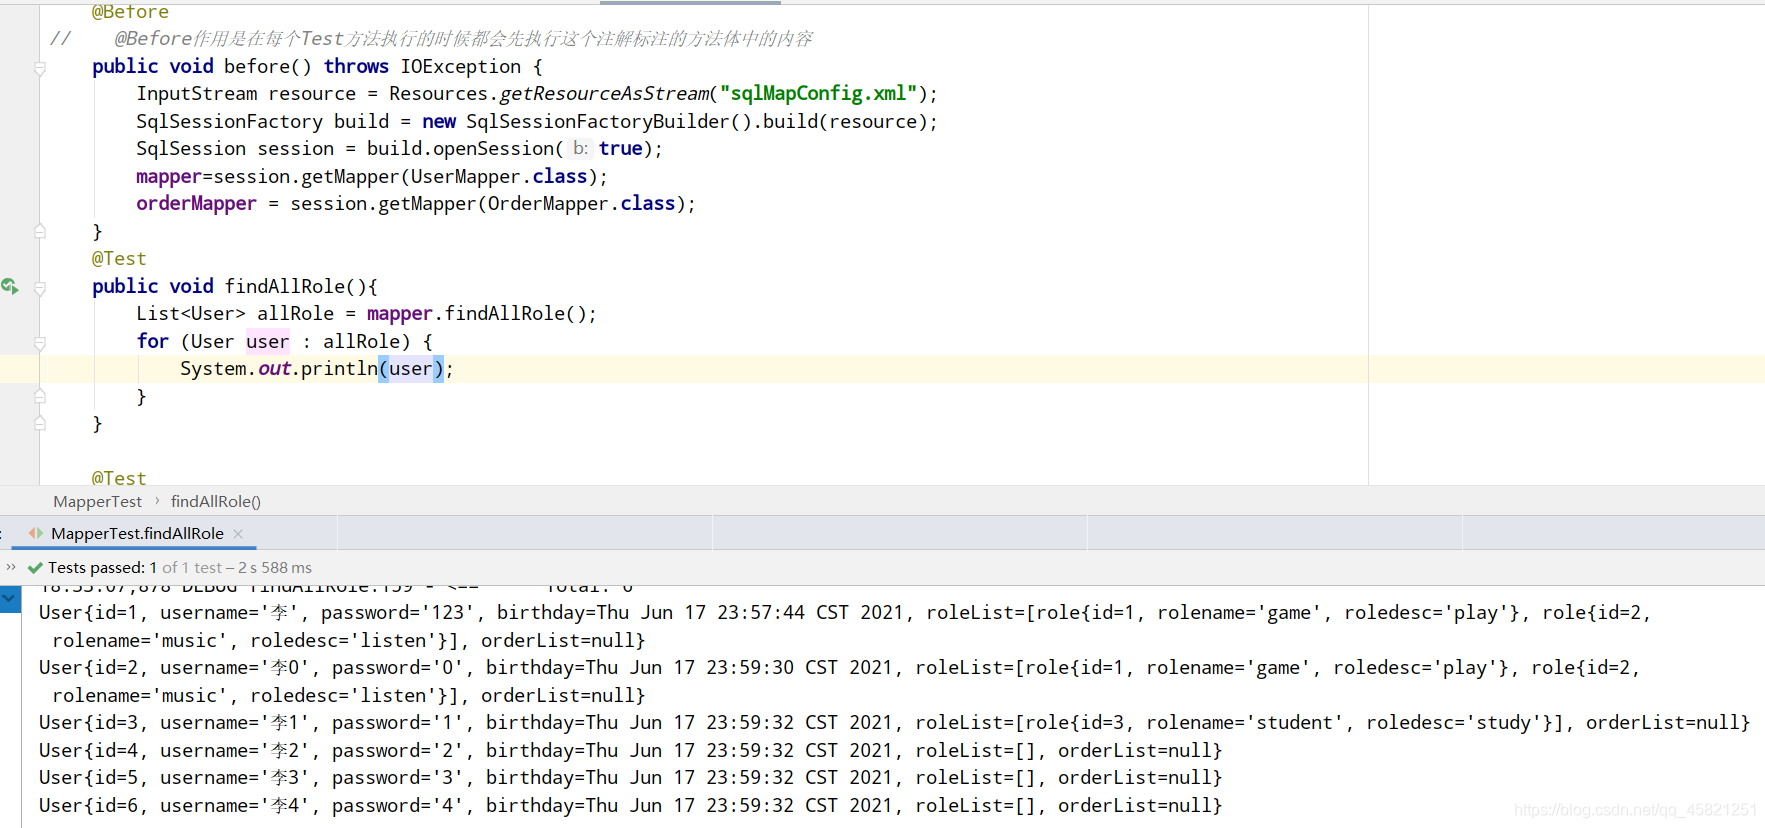
Task: Click console output line User{id=6
Action: [x=630, y=805]
